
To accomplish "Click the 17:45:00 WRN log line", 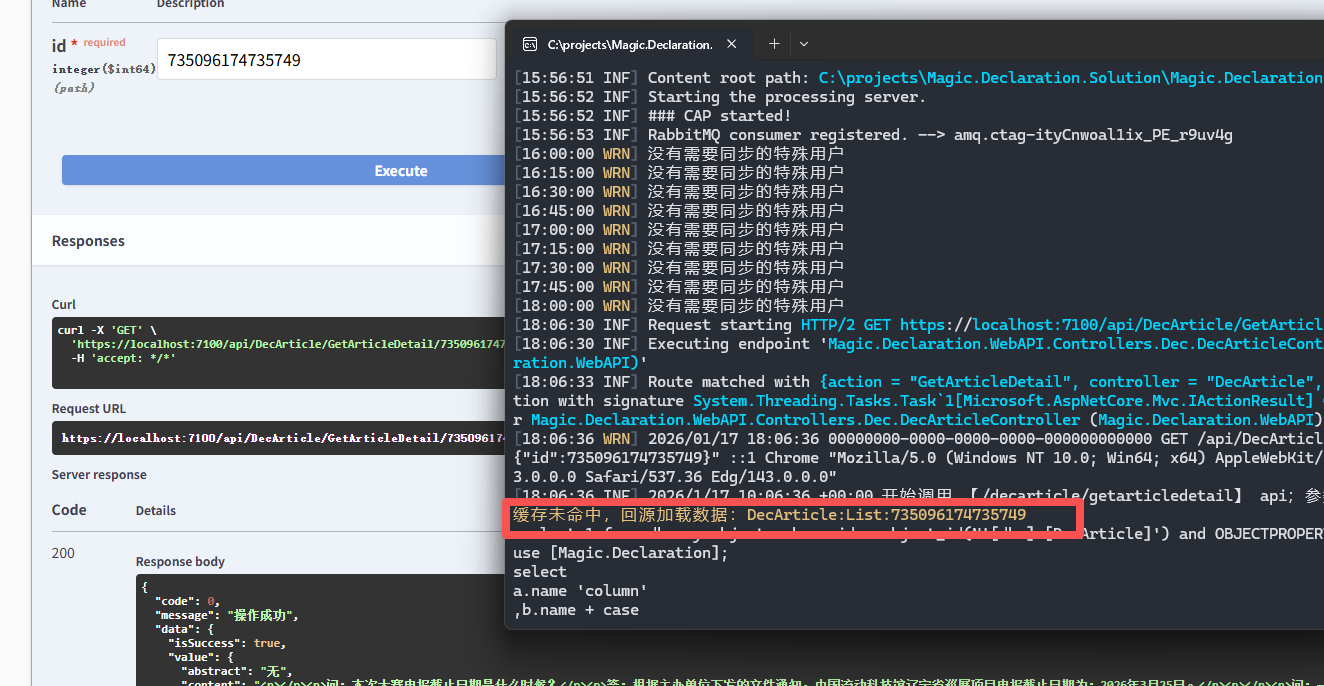I will click(x=679, y=287).
